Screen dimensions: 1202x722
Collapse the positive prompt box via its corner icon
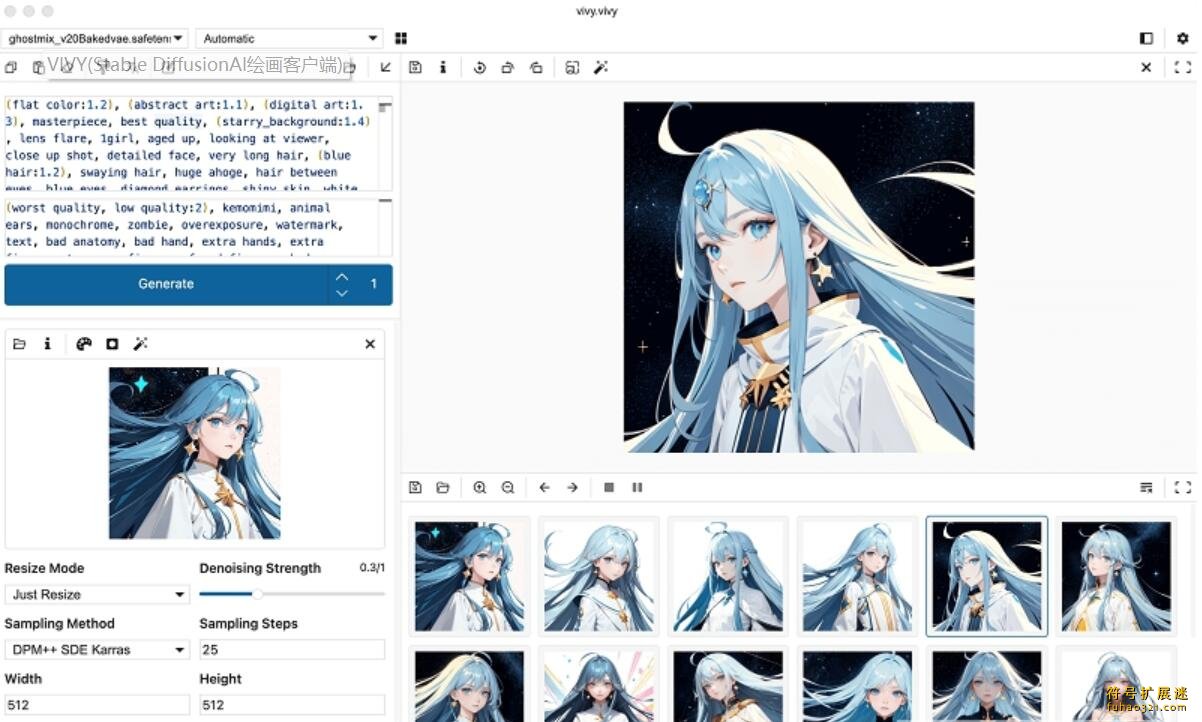[385, 105]
